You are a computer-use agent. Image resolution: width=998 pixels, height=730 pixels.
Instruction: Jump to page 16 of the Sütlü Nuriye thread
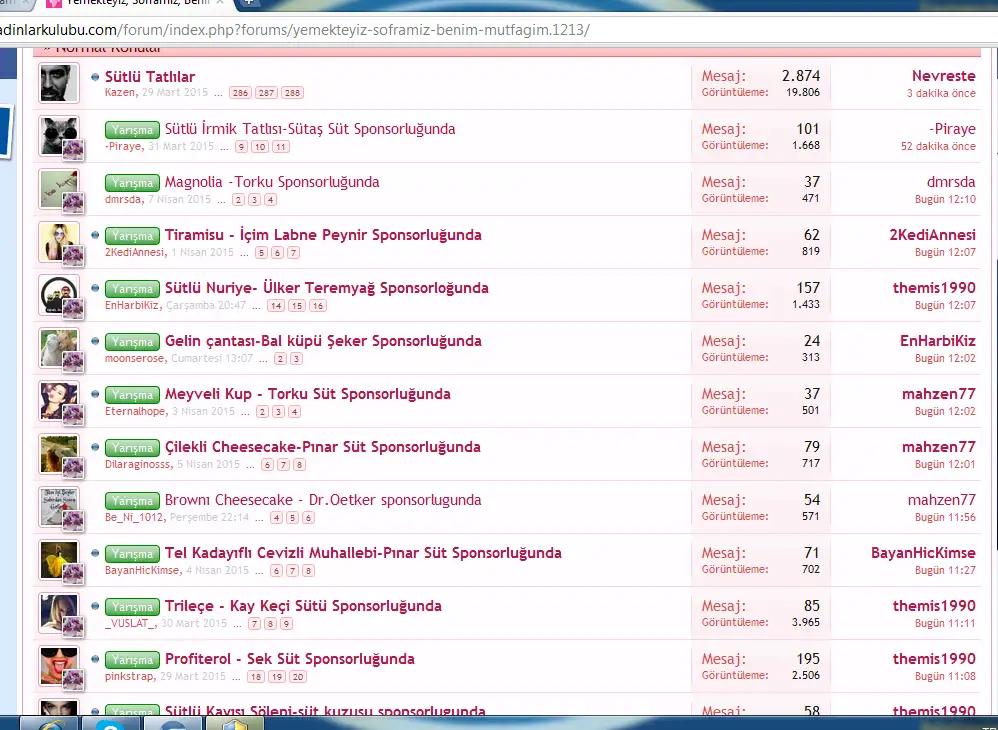(317, 305)
